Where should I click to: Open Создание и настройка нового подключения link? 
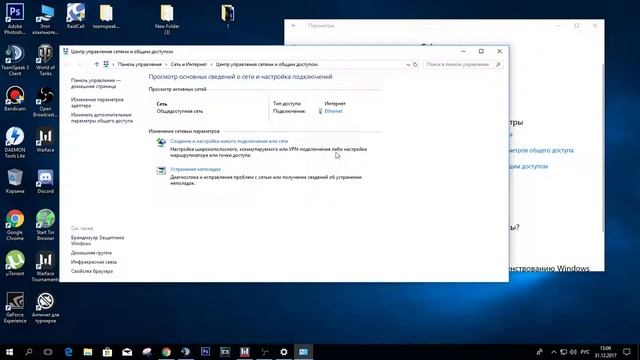(x=229, y=141)
